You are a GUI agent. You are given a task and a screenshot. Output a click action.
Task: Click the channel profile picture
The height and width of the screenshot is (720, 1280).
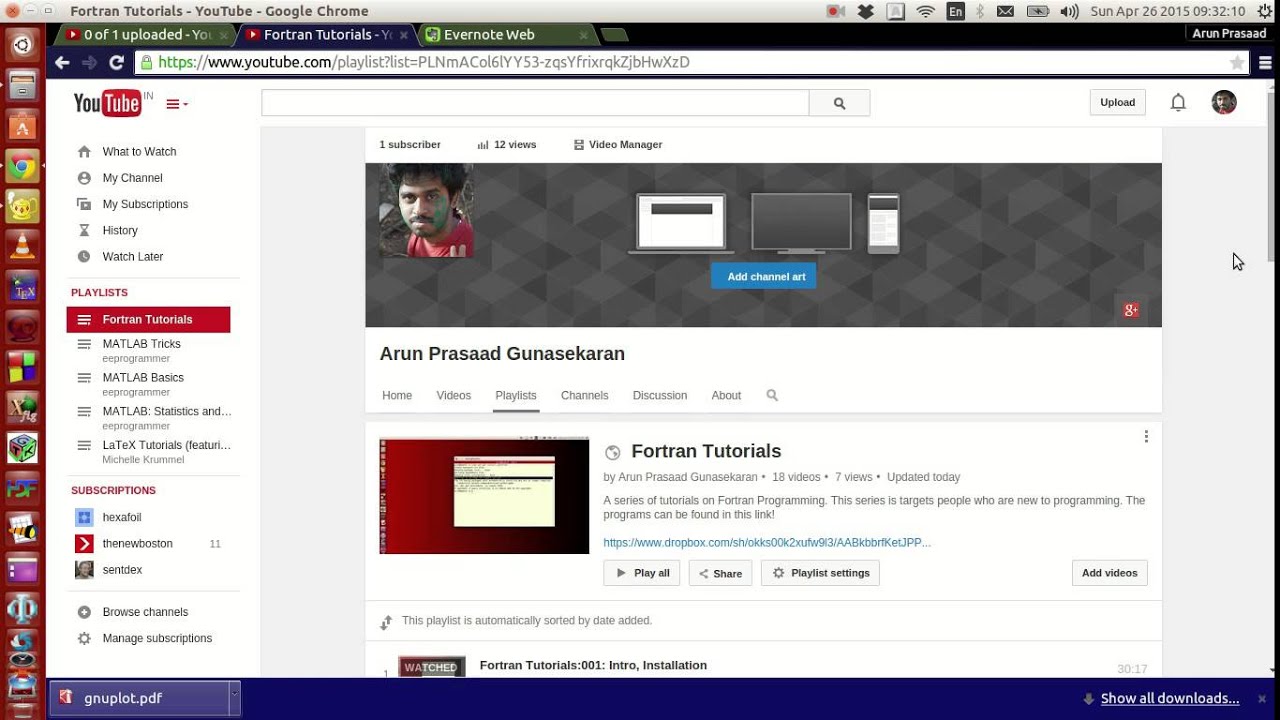tap(426, 210)
